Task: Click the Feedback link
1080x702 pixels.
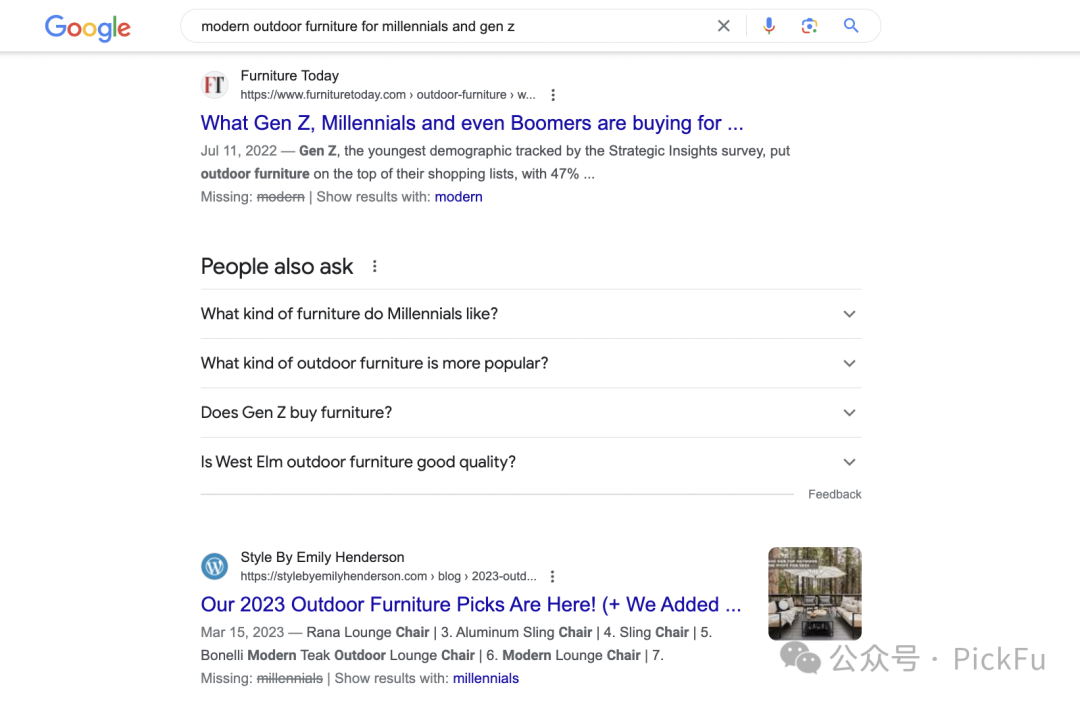Action: tap(835, 494)
